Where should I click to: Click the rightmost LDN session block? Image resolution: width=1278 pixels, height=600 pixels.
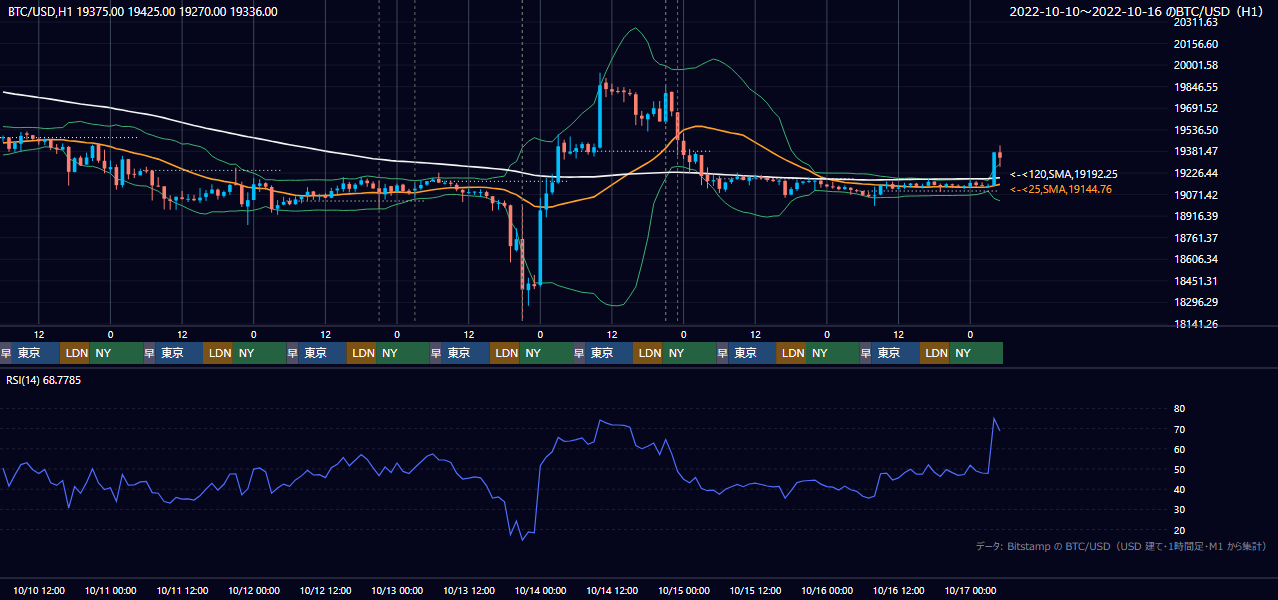[x=935, y=353]
